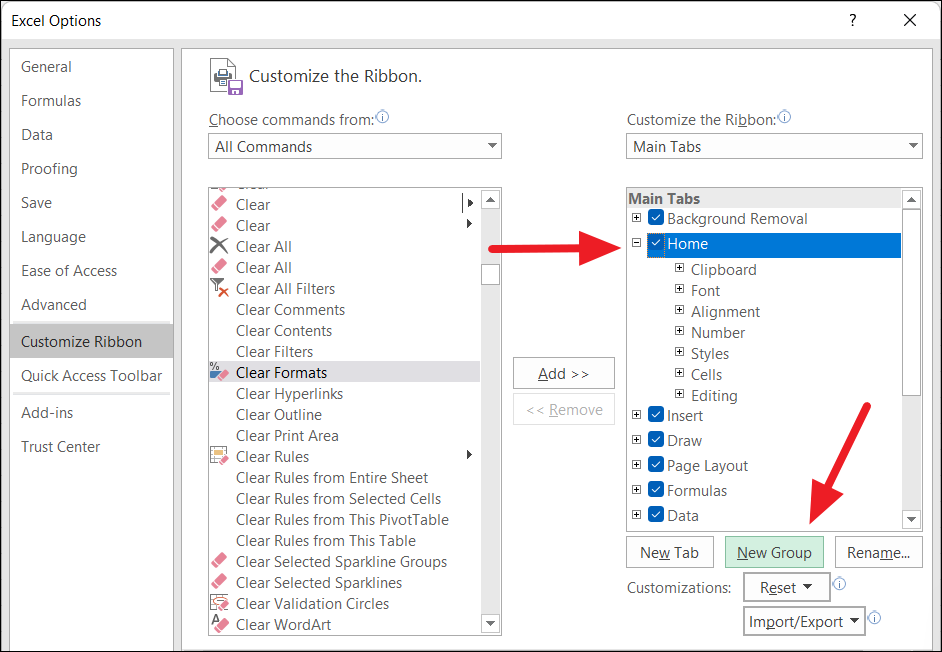Select the Clear Print Area command
Viewport: 942px width, 652px height.
tap(344, 436)
